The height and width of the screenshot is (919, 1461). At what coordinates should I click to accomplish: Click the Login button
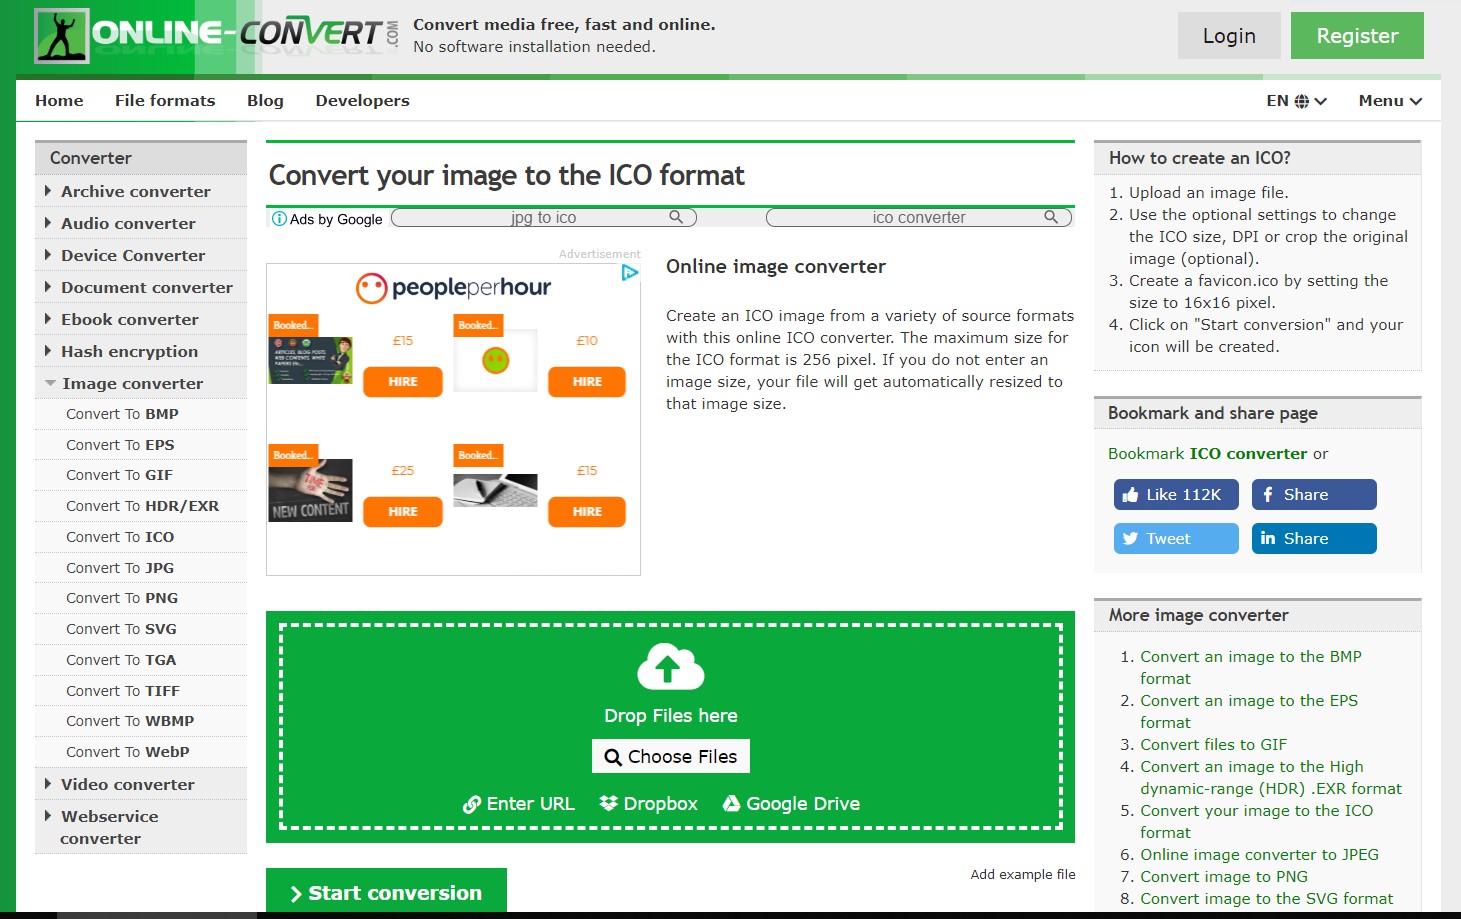pyautogui.click(x=1229, y=36)
